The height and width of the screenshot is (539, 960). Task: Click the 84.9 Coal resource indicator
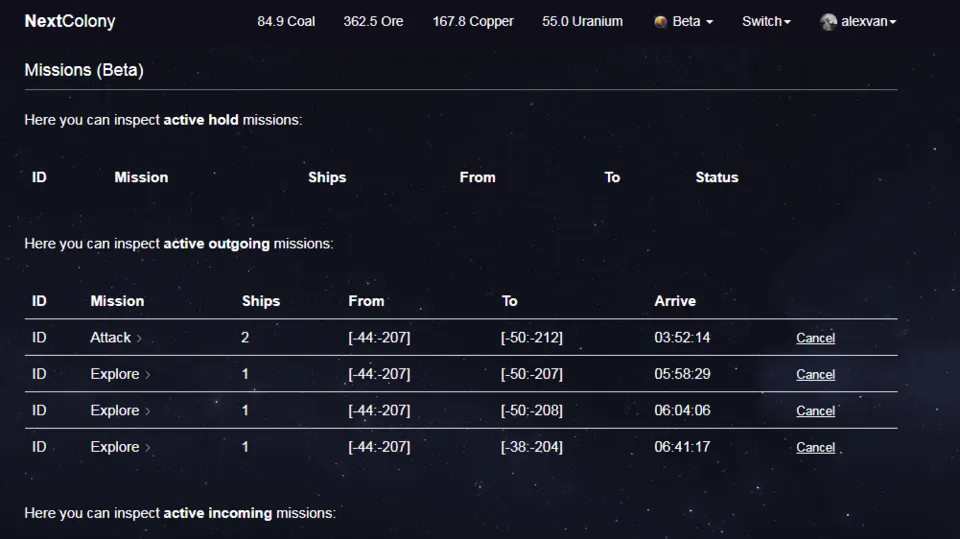tap(286, 21)
